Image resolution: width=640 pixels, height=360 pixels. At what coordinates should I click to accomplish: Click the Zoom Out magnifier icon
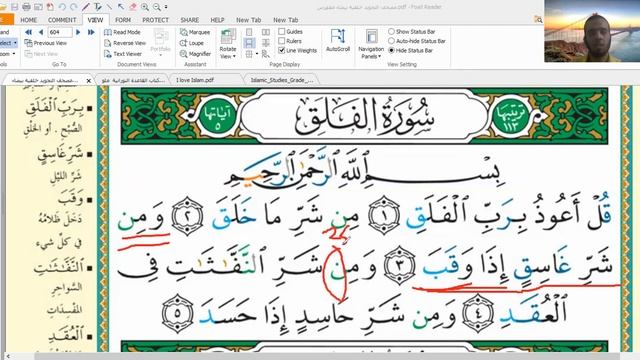point(157,7)
